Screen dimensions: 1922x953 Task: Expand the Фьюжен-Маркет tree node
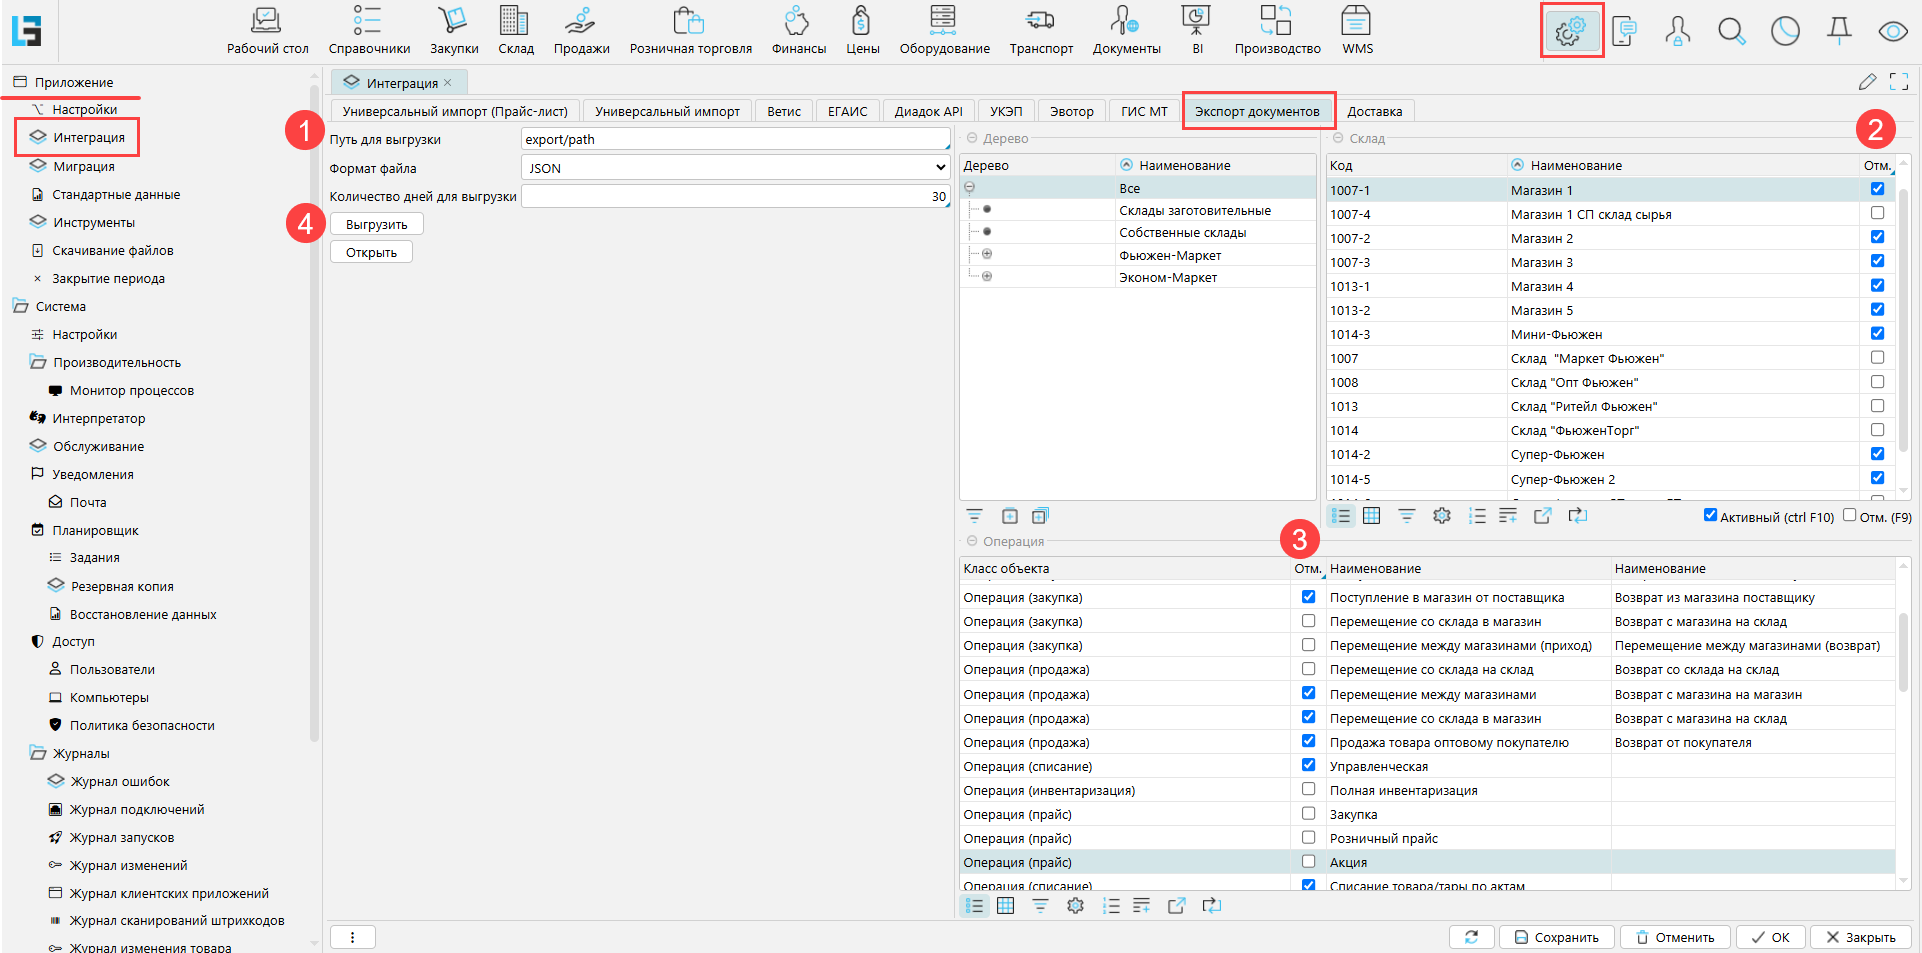(987, 254)
